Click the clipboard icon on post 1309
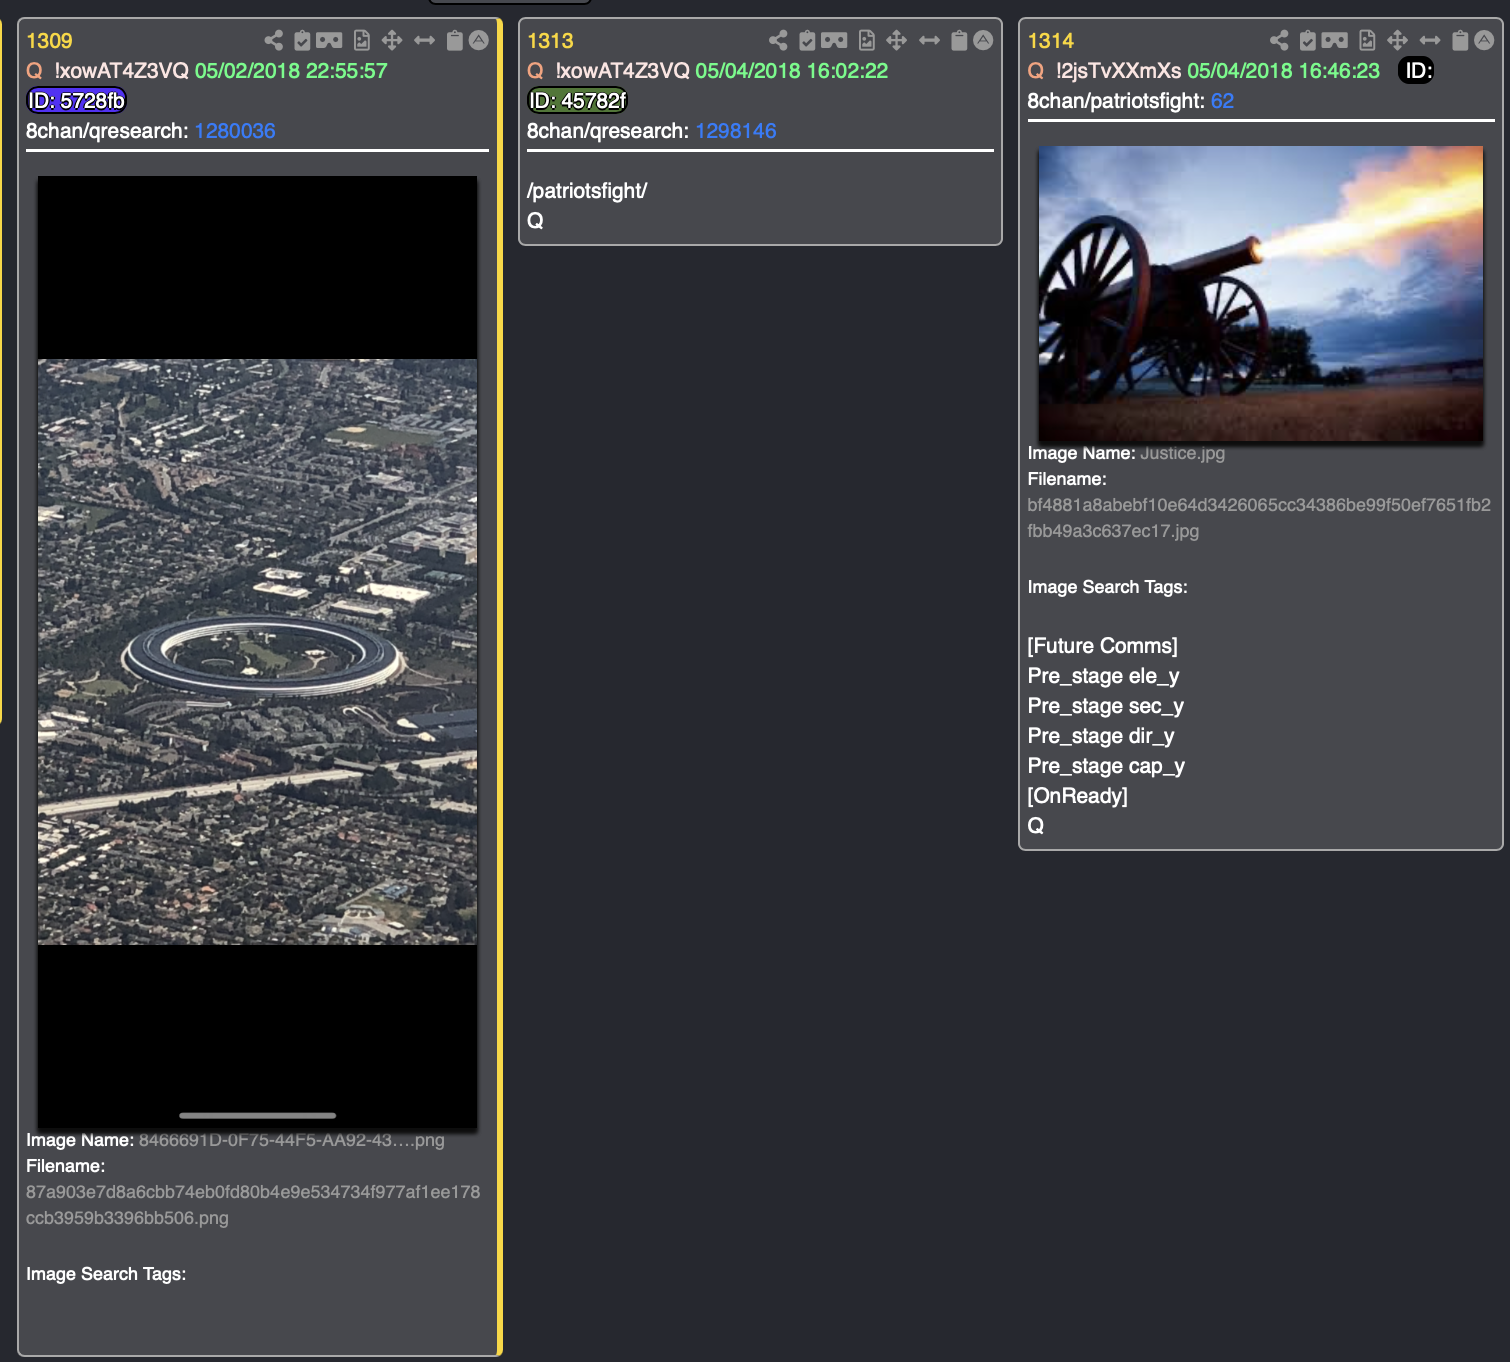 [454, 40]
